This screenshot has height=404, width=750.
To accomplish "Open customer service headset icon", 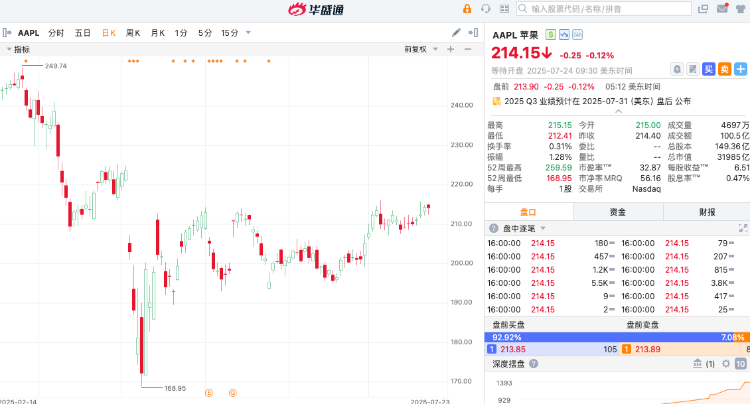I will [x=485, y=9].
